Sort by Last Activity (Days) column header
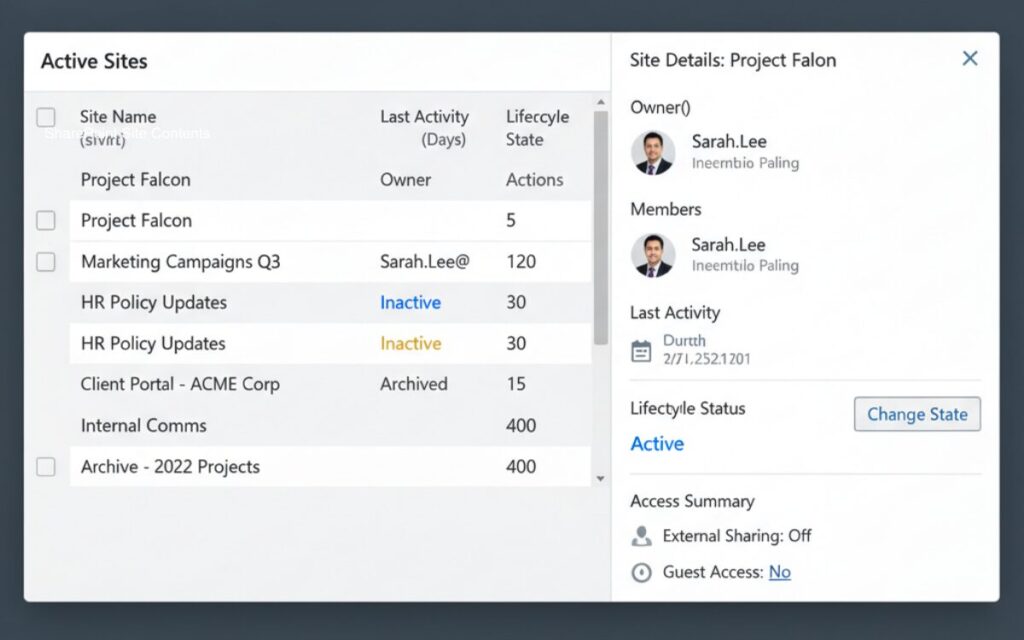The height and width of the screenshot is (640, 1024). pyautogui.click(x=424, y=128)
